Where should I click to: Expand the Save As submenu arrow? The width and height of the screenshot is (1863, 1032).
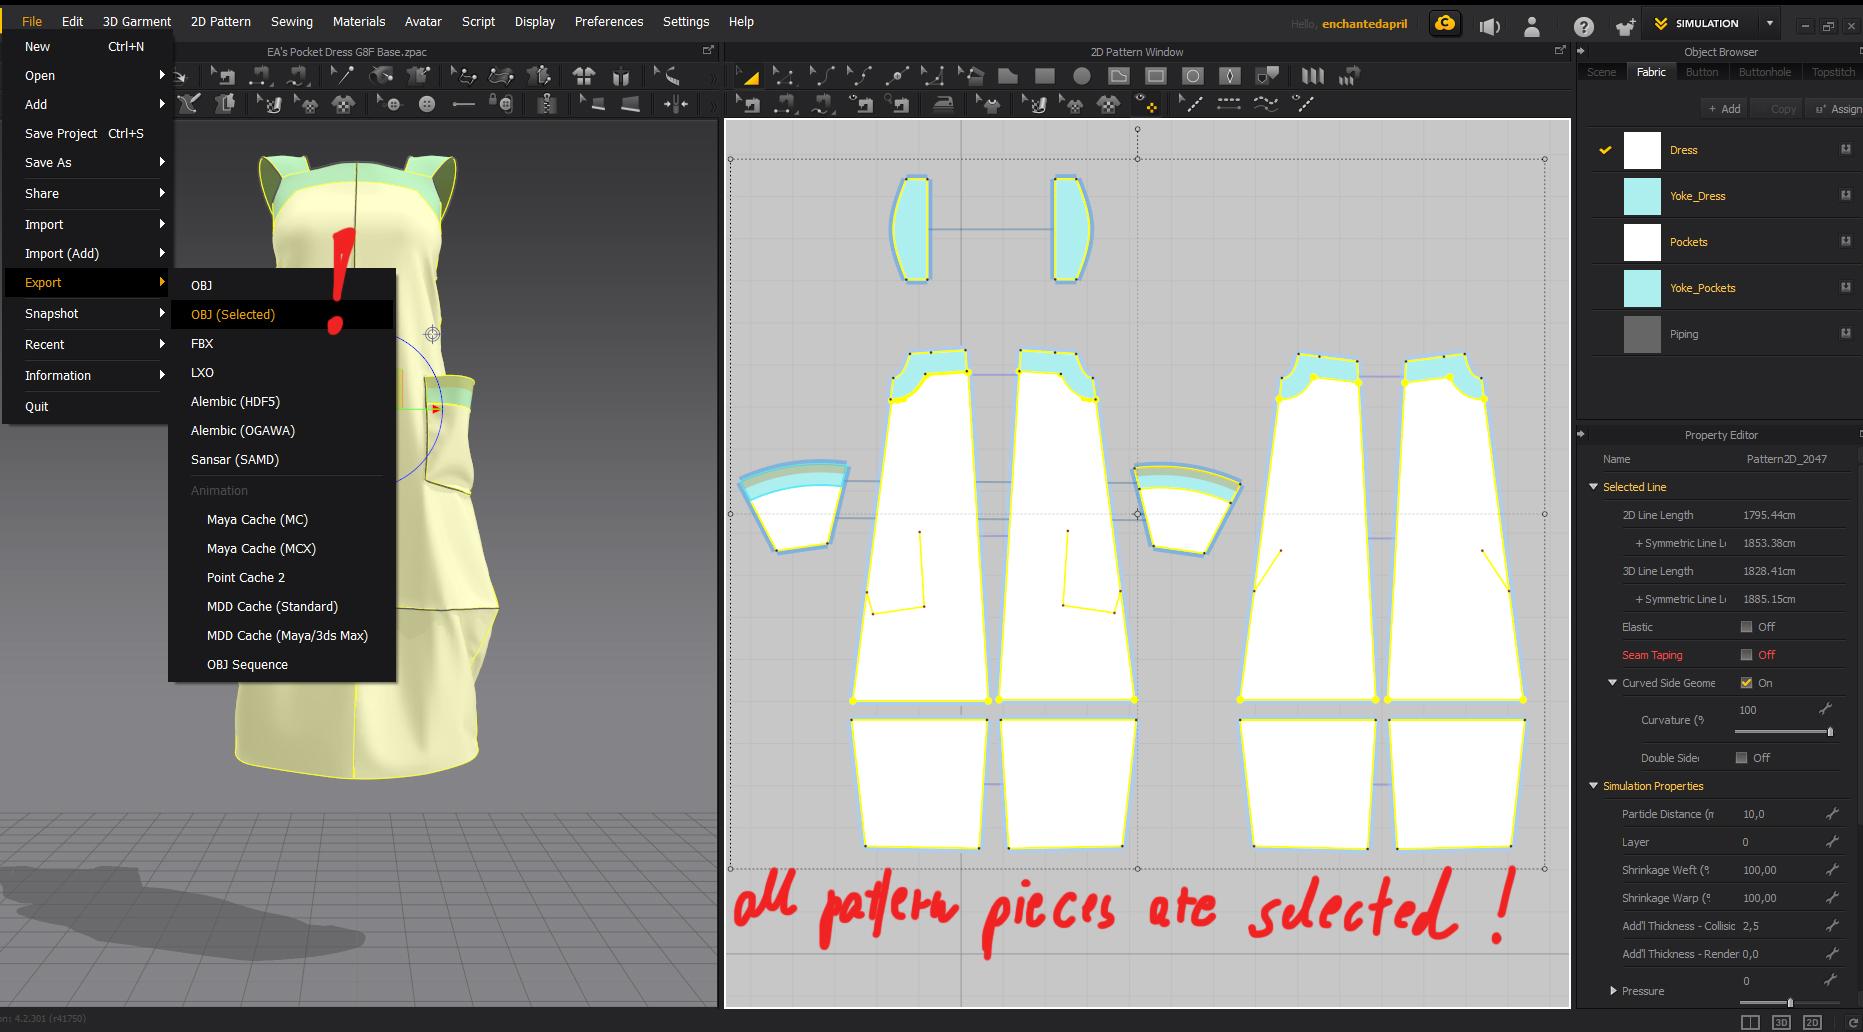pos(161,162)
